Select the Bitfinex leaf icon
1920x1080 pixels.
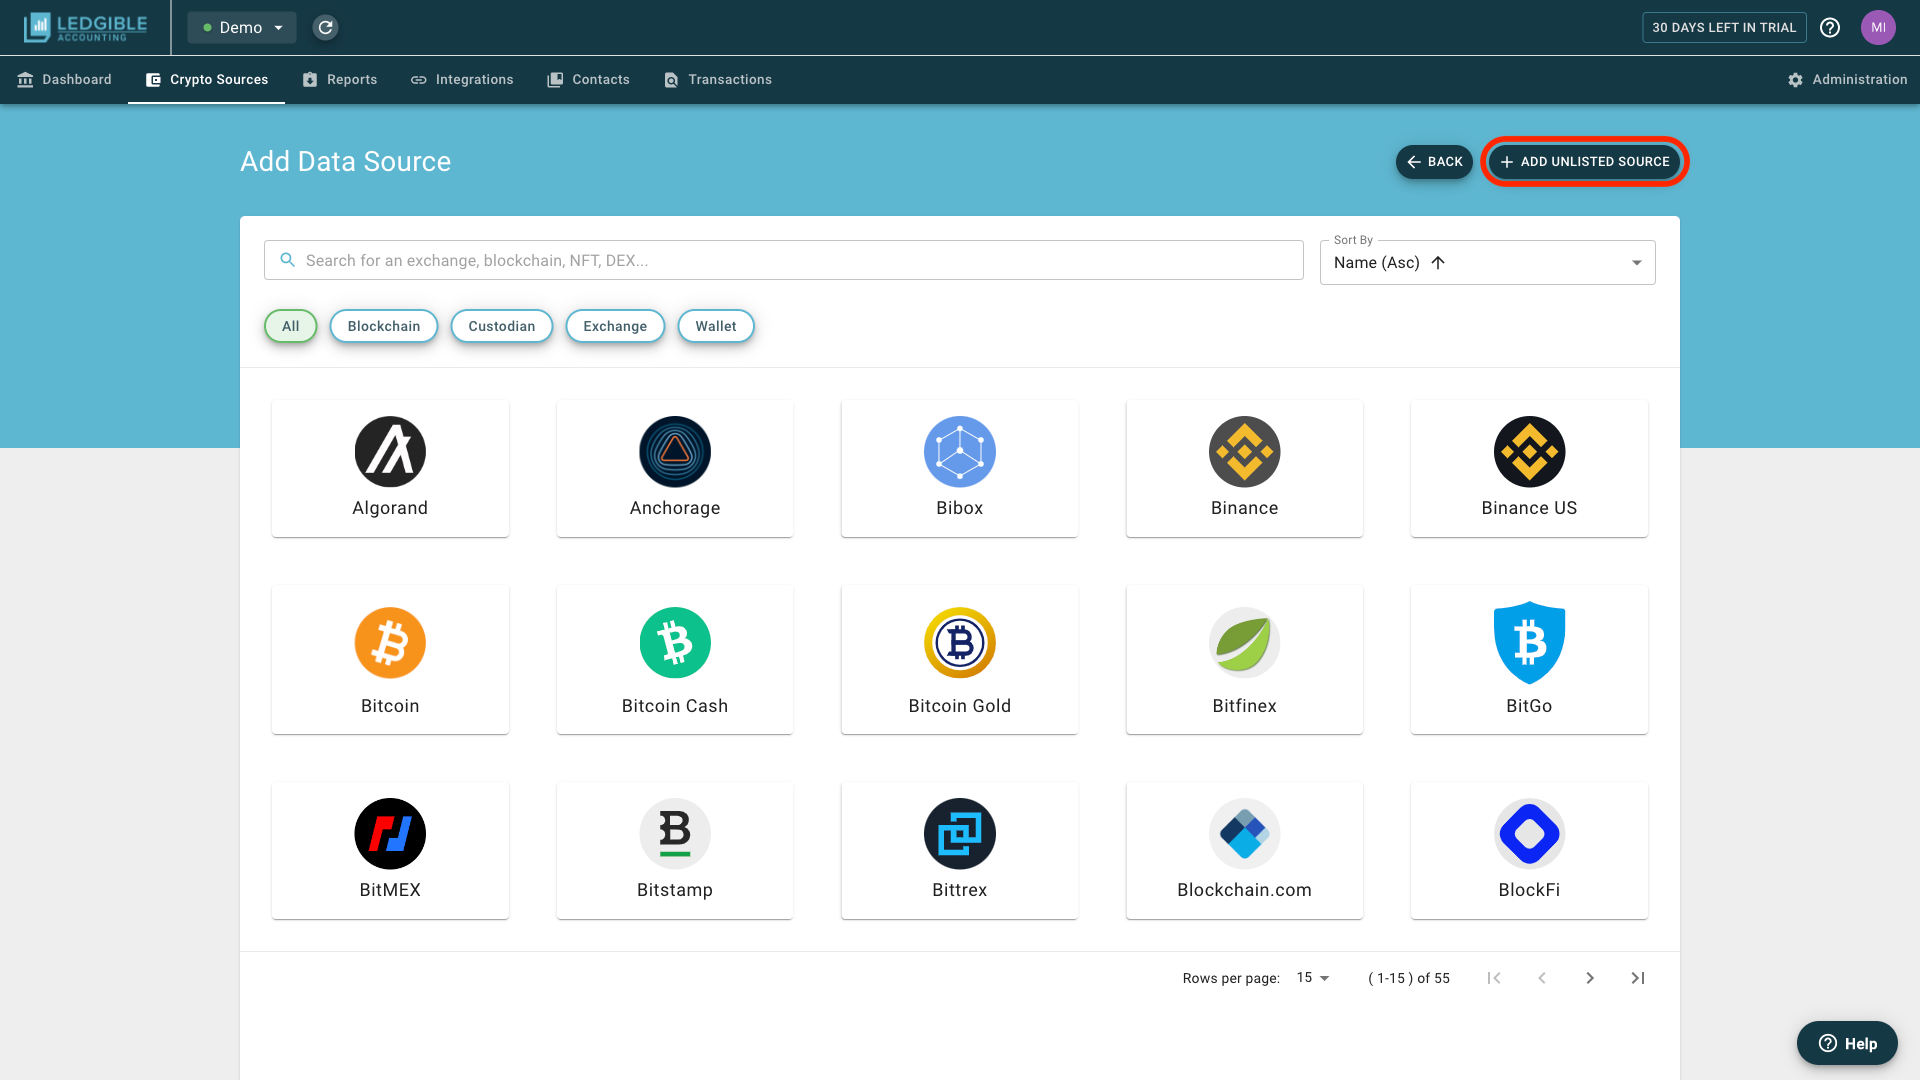tap(1245, 643)
